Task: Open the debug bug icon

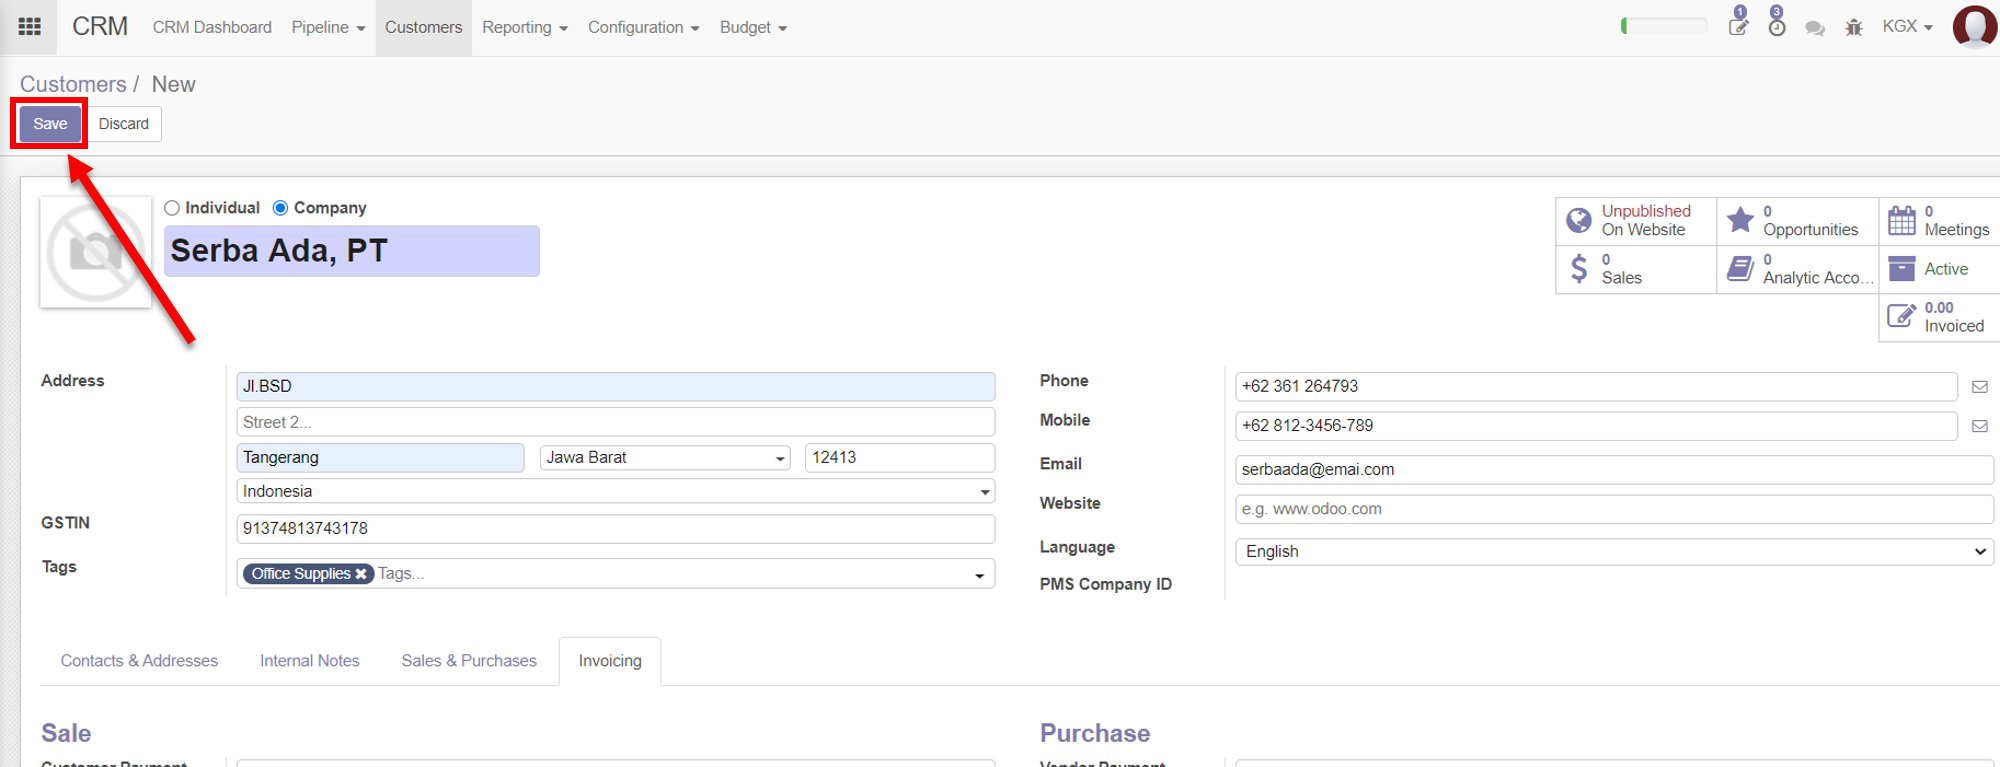Action: pyautogui.click(x=1854, y=28)
